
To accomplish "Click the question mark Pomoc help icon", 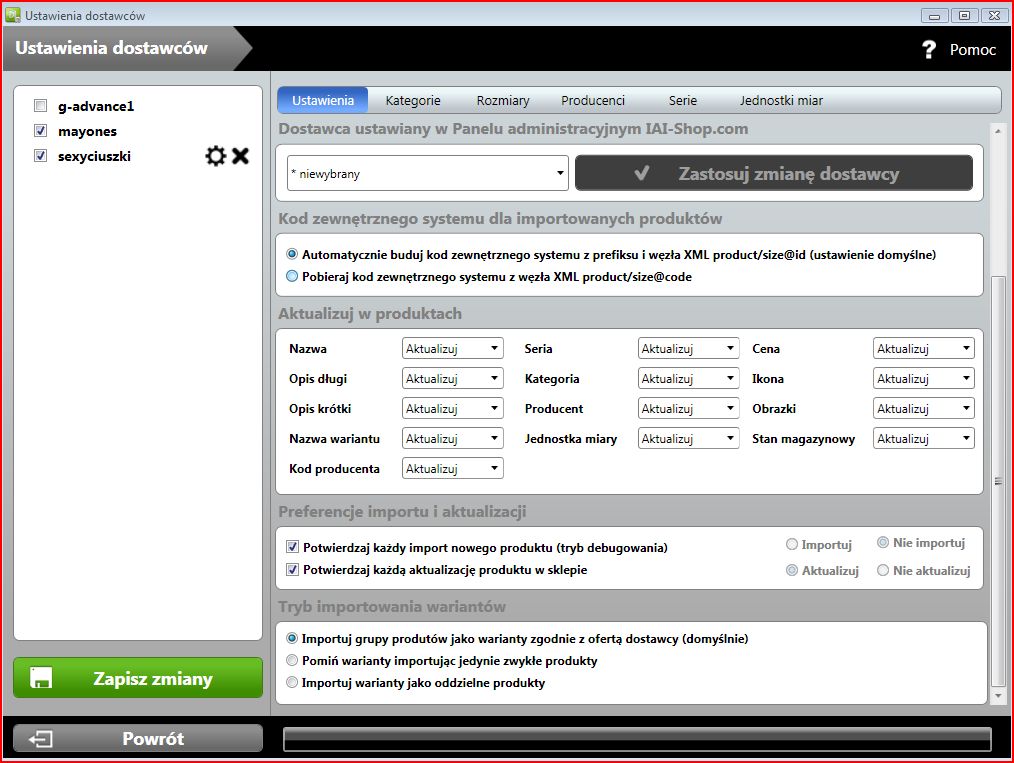I will tap(929, 49).
